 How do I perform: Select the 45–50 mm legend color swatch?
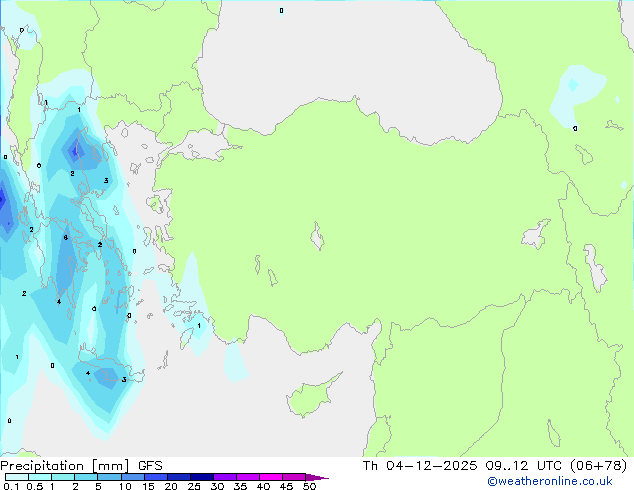[294, 477]
